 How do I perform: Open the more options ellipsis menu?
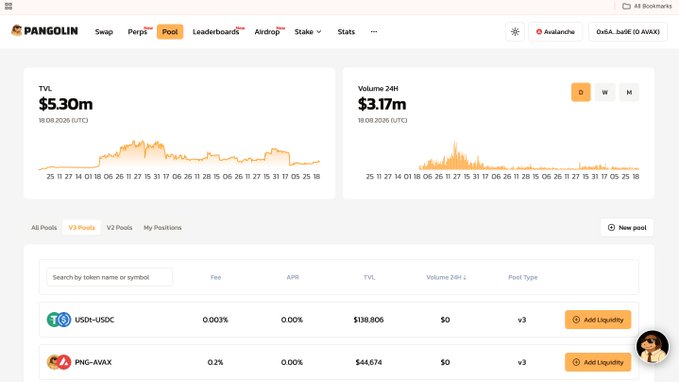tap(374, 32)
